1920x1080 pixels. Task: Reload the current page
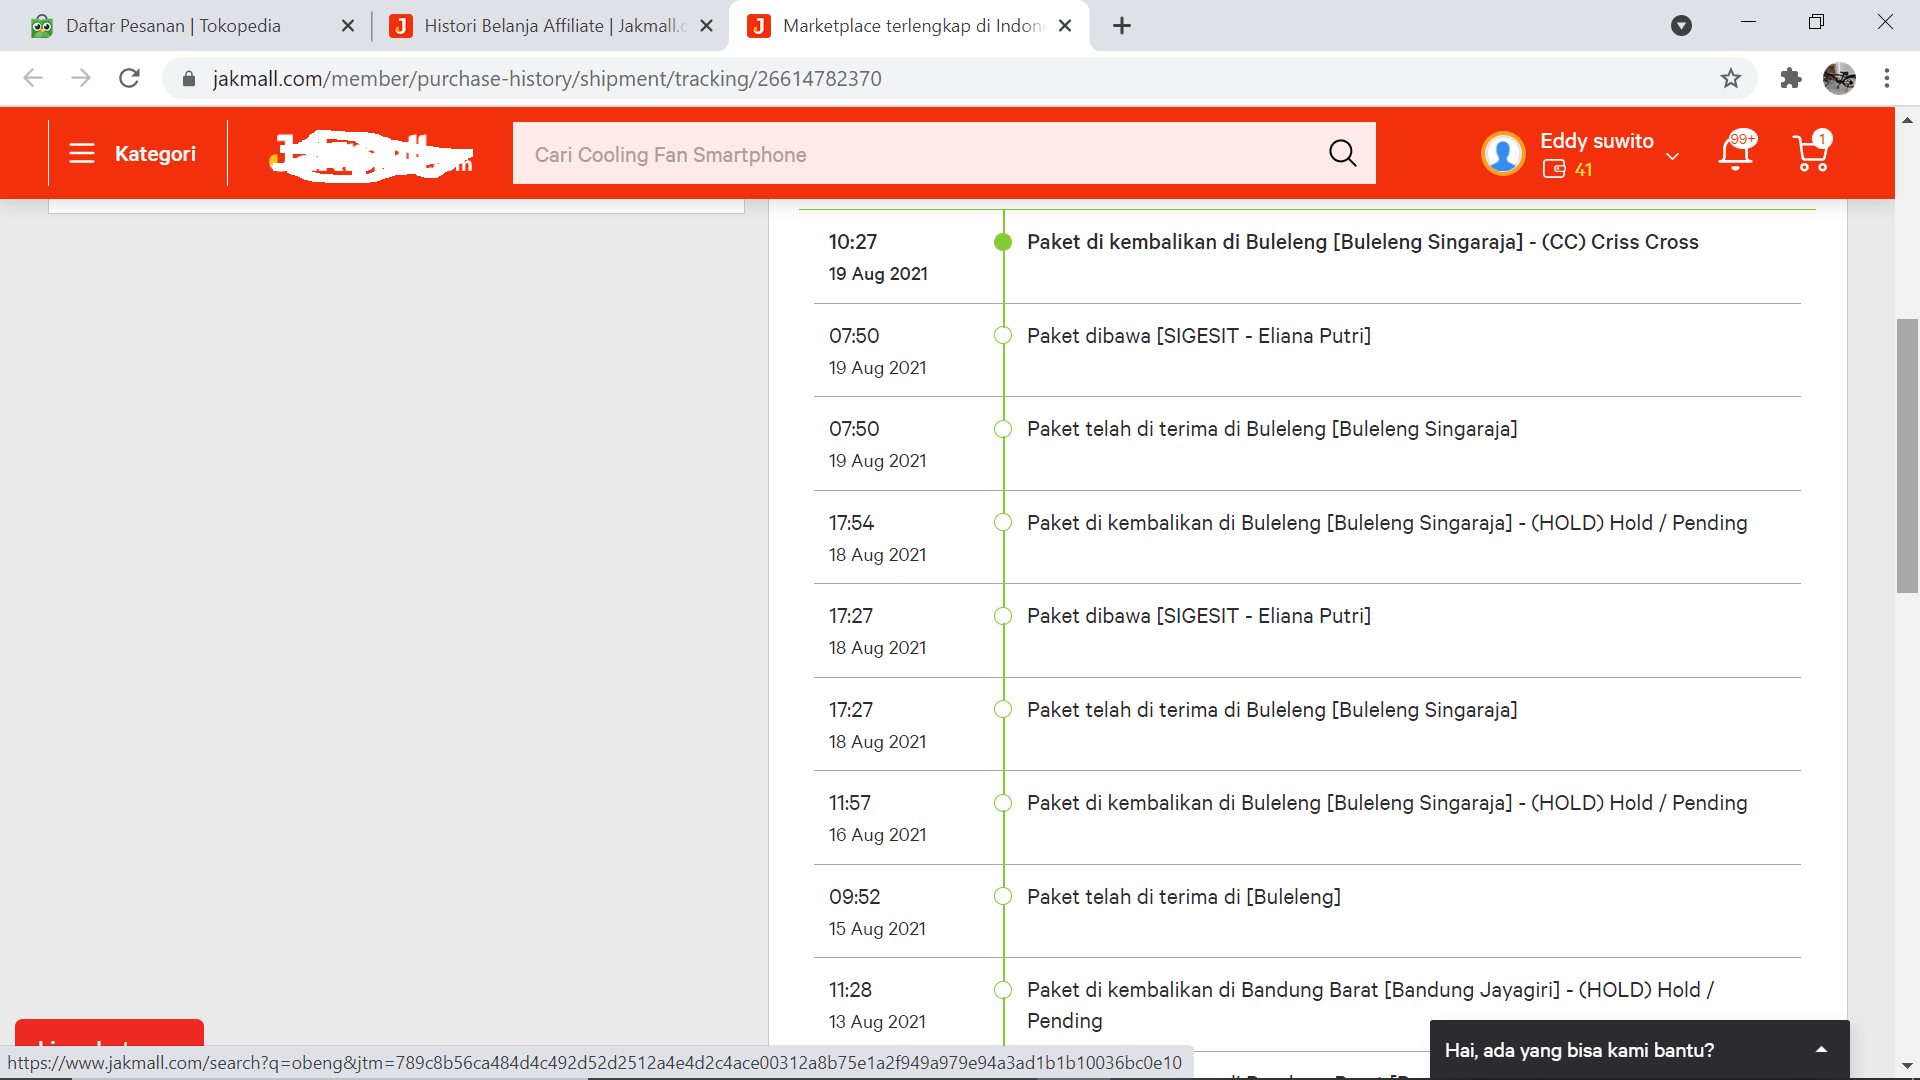coord(129,78)
